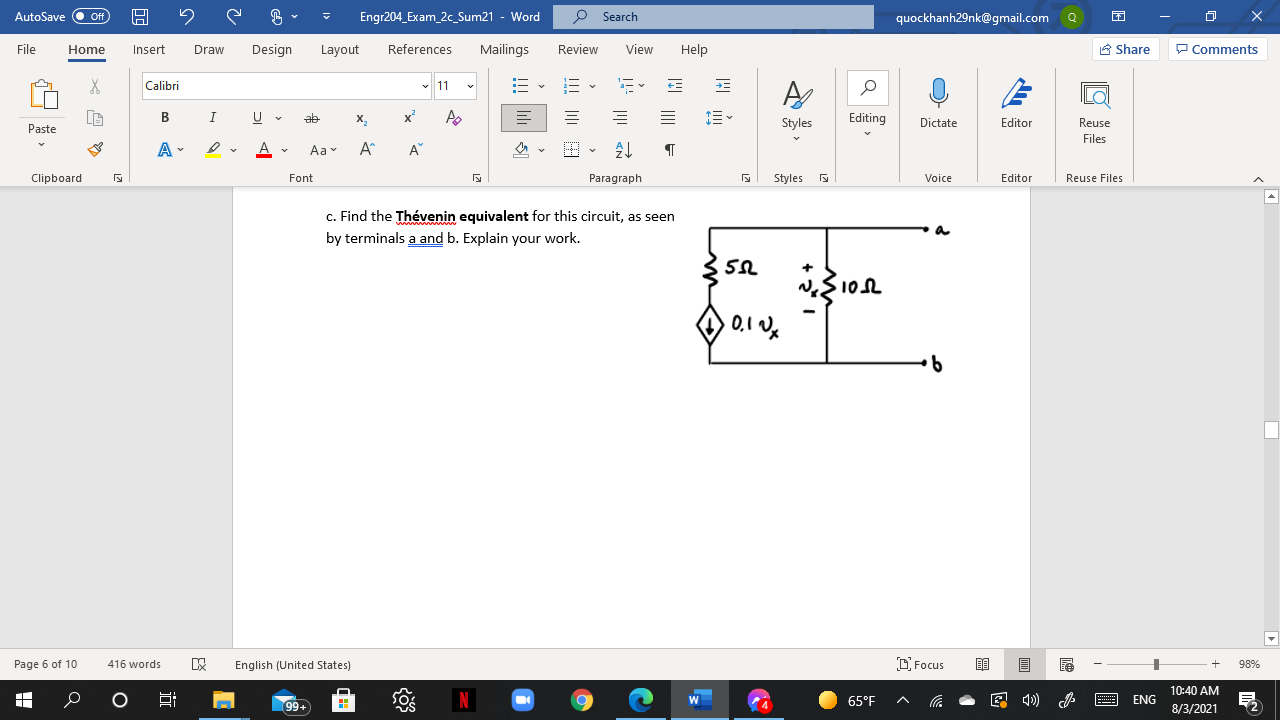Click the center alignment icon
This screenshot has height=720, width=1280.
(571, 117)
